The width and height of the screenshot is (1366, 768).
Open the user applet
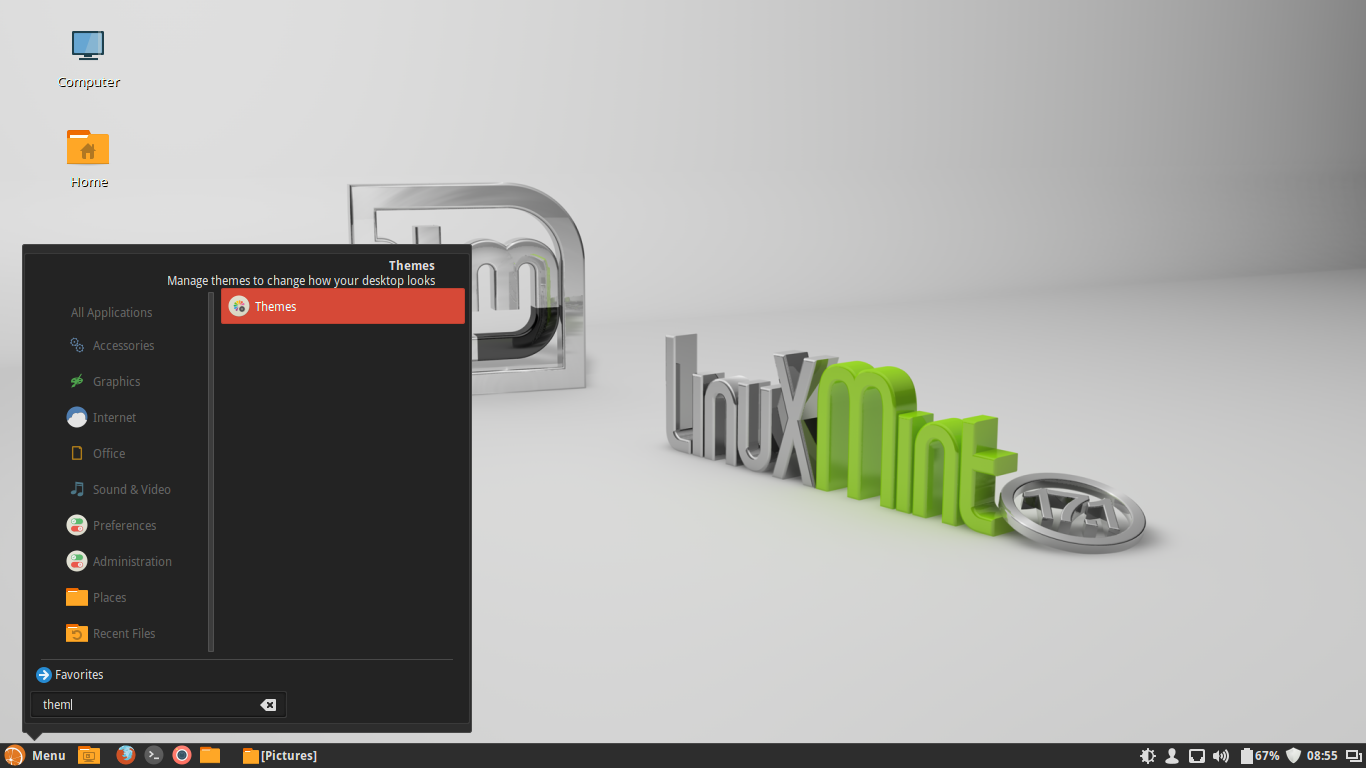tap(1172, 756)
